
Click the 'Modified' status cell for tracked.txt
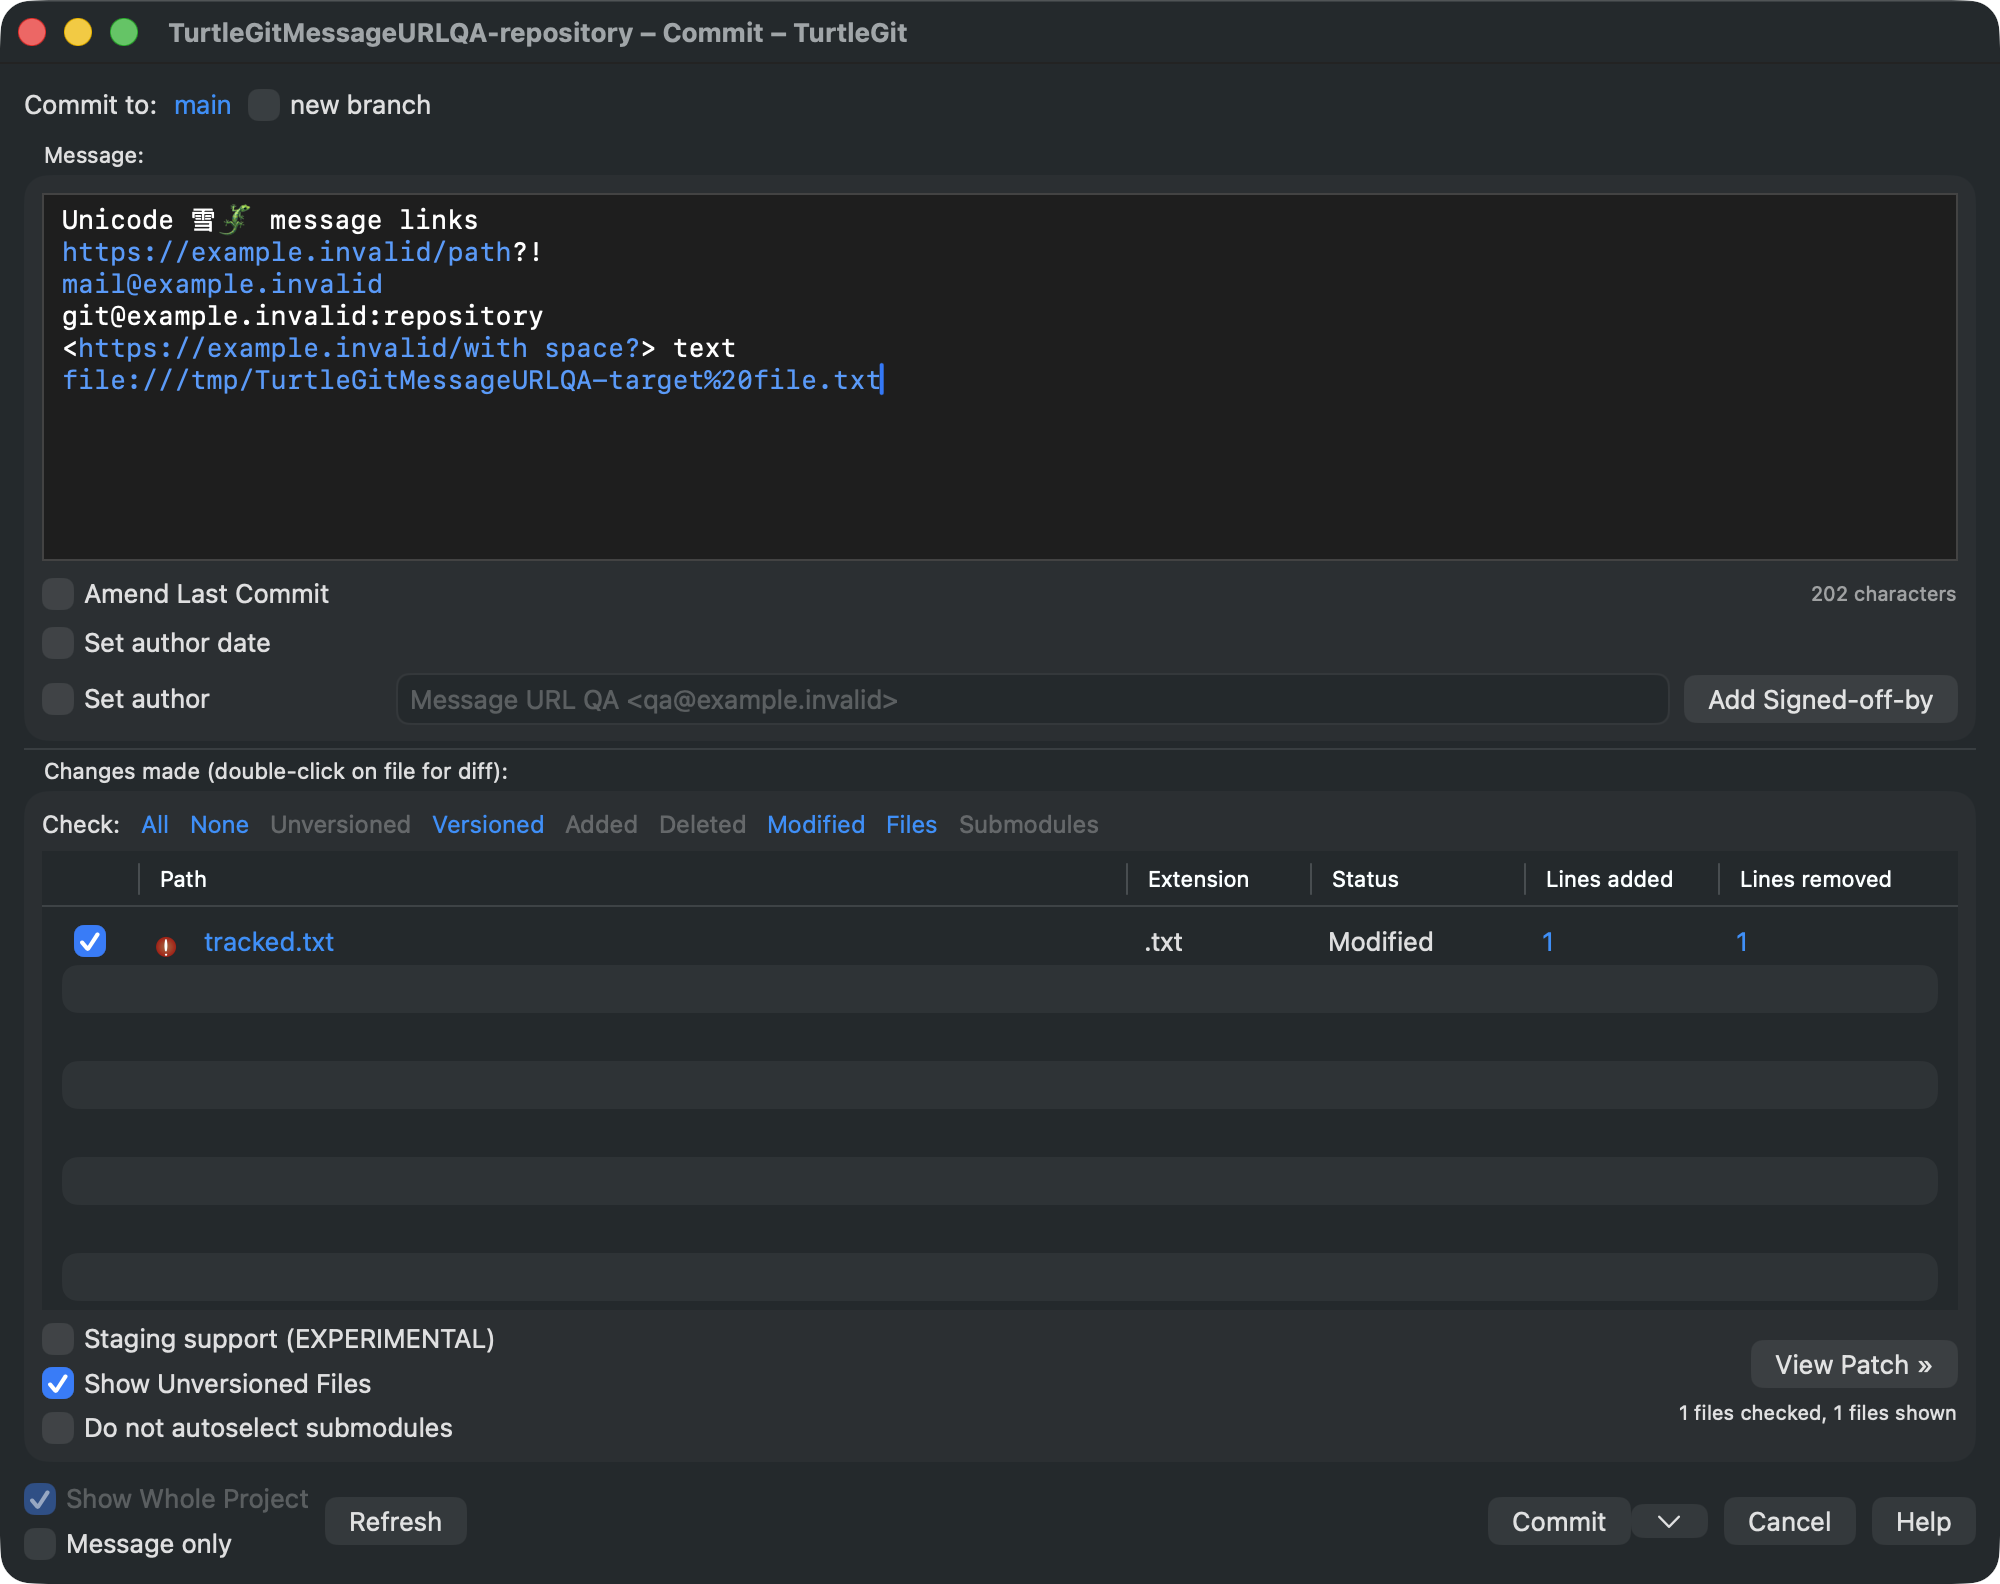pos(1380,941)
